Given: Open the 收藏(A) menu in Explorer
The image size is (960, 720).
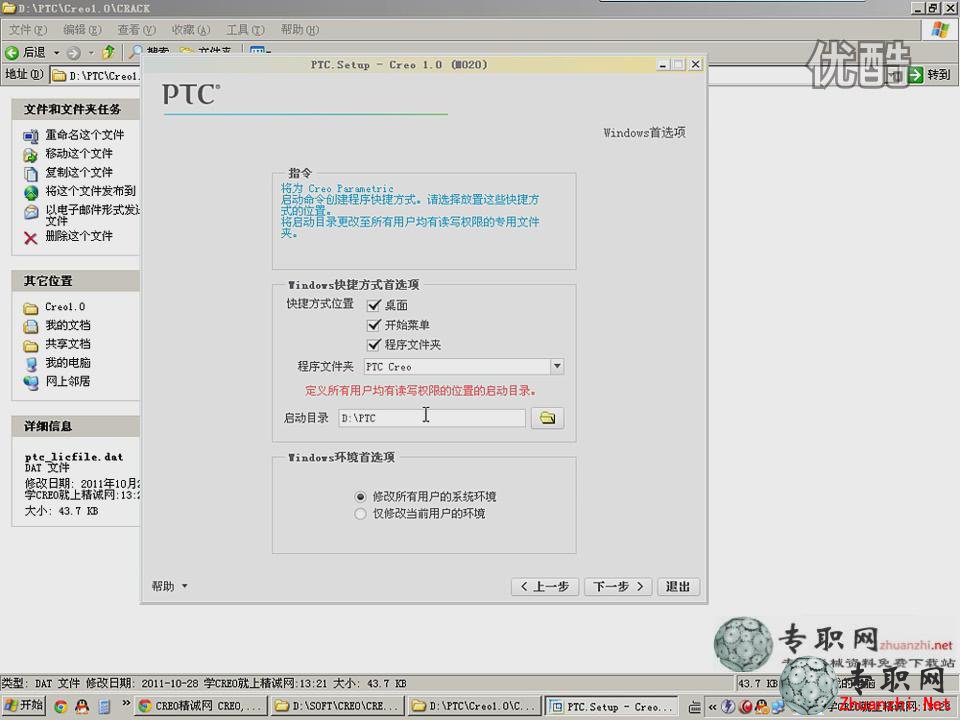Looking at the screenshot, I should click(190, 29).
